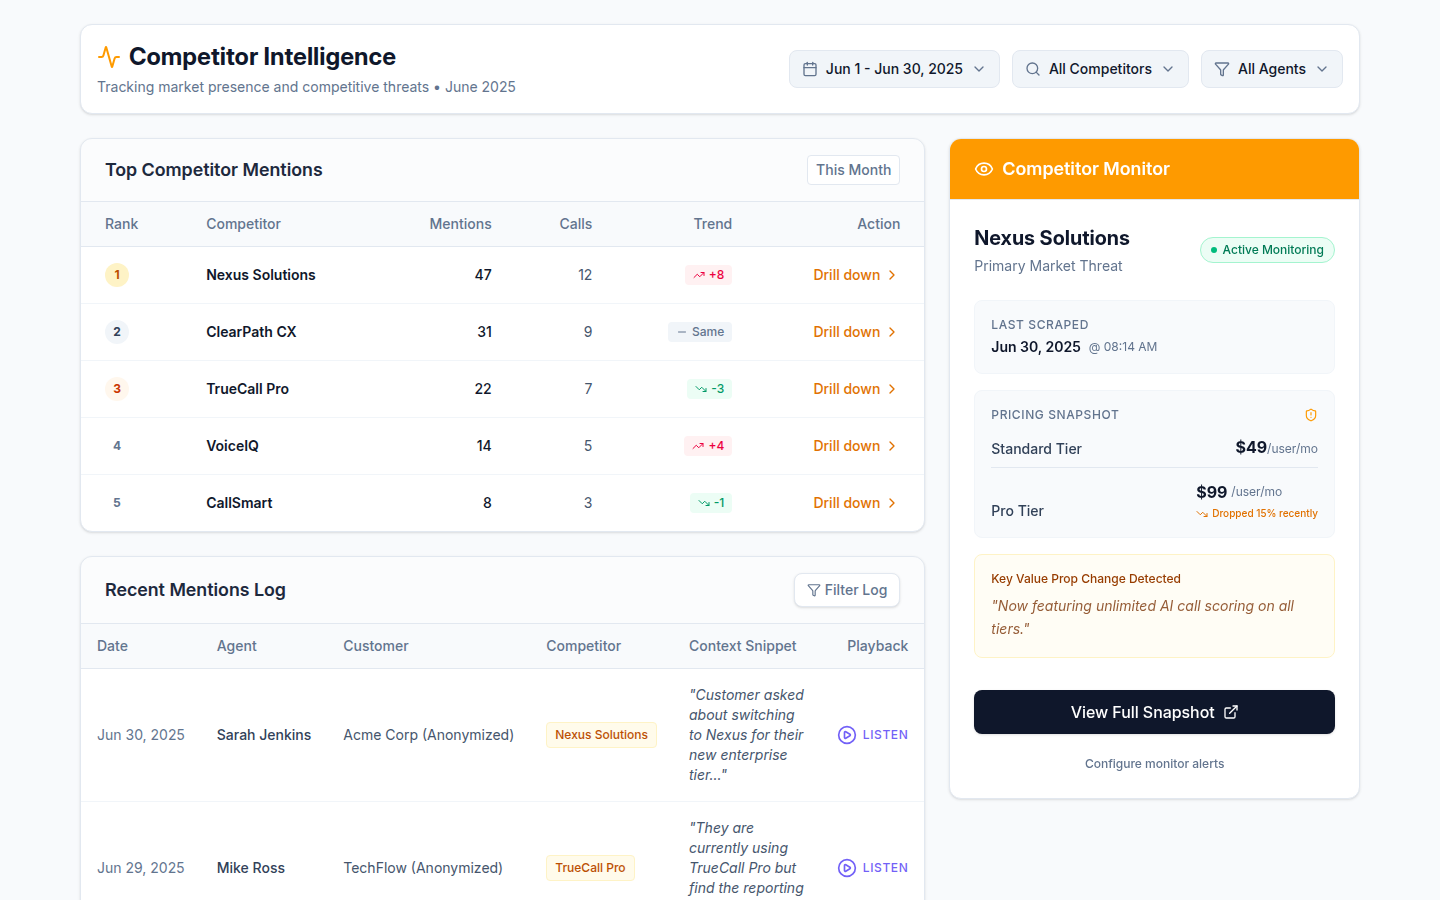Click the Active Monitoring status badge
This screenshot has width=1440, height=900.
coord(1267,250)
